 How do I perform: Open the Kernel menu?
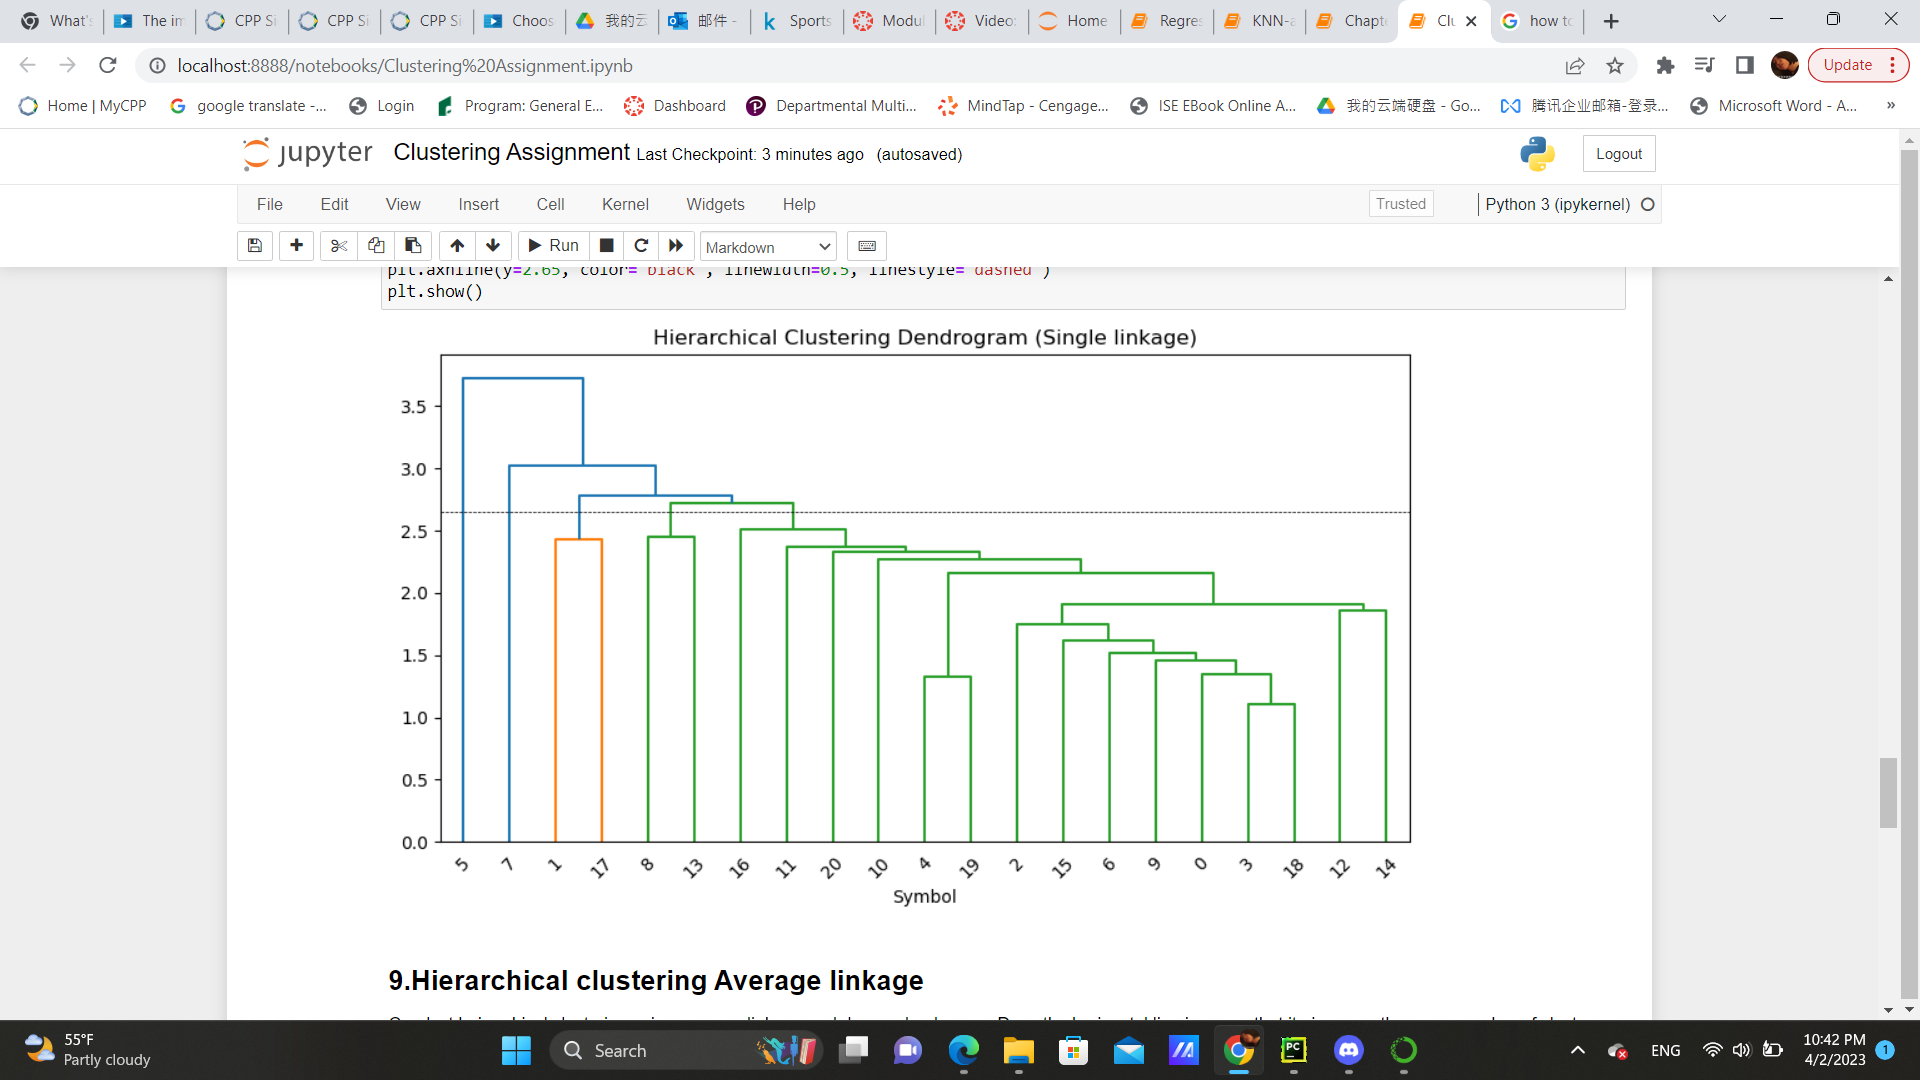pos(625,204)
